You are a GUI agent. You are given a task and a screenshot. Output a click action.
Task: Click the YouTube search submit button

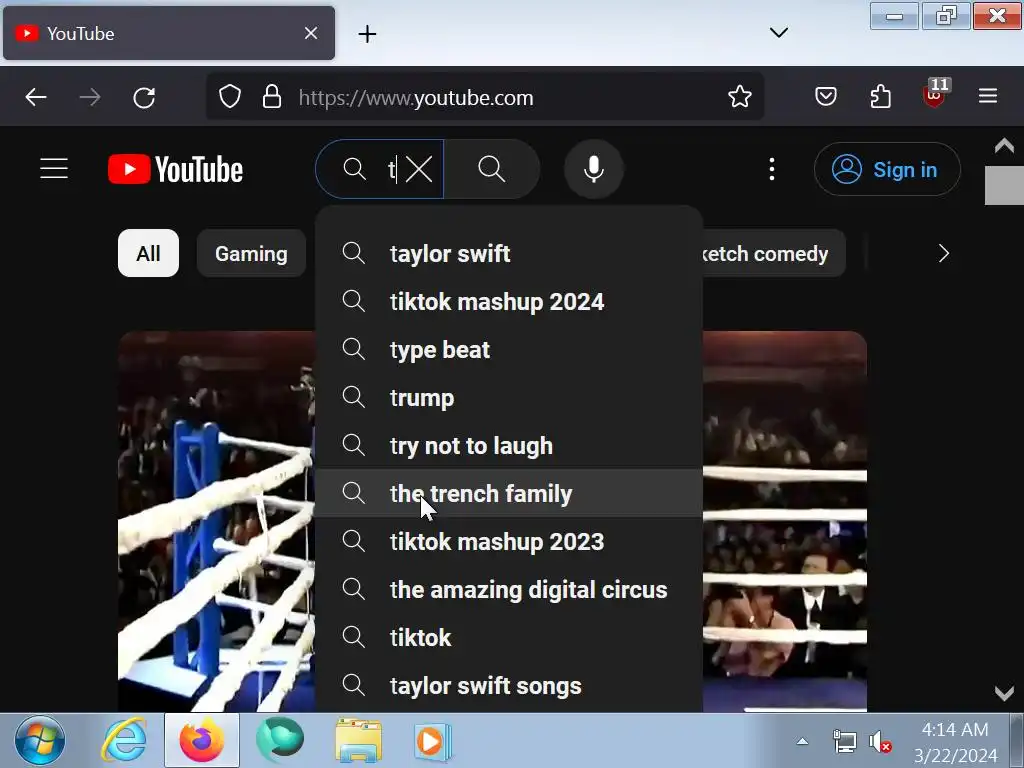pyautogui.click(x=492, y=169)
